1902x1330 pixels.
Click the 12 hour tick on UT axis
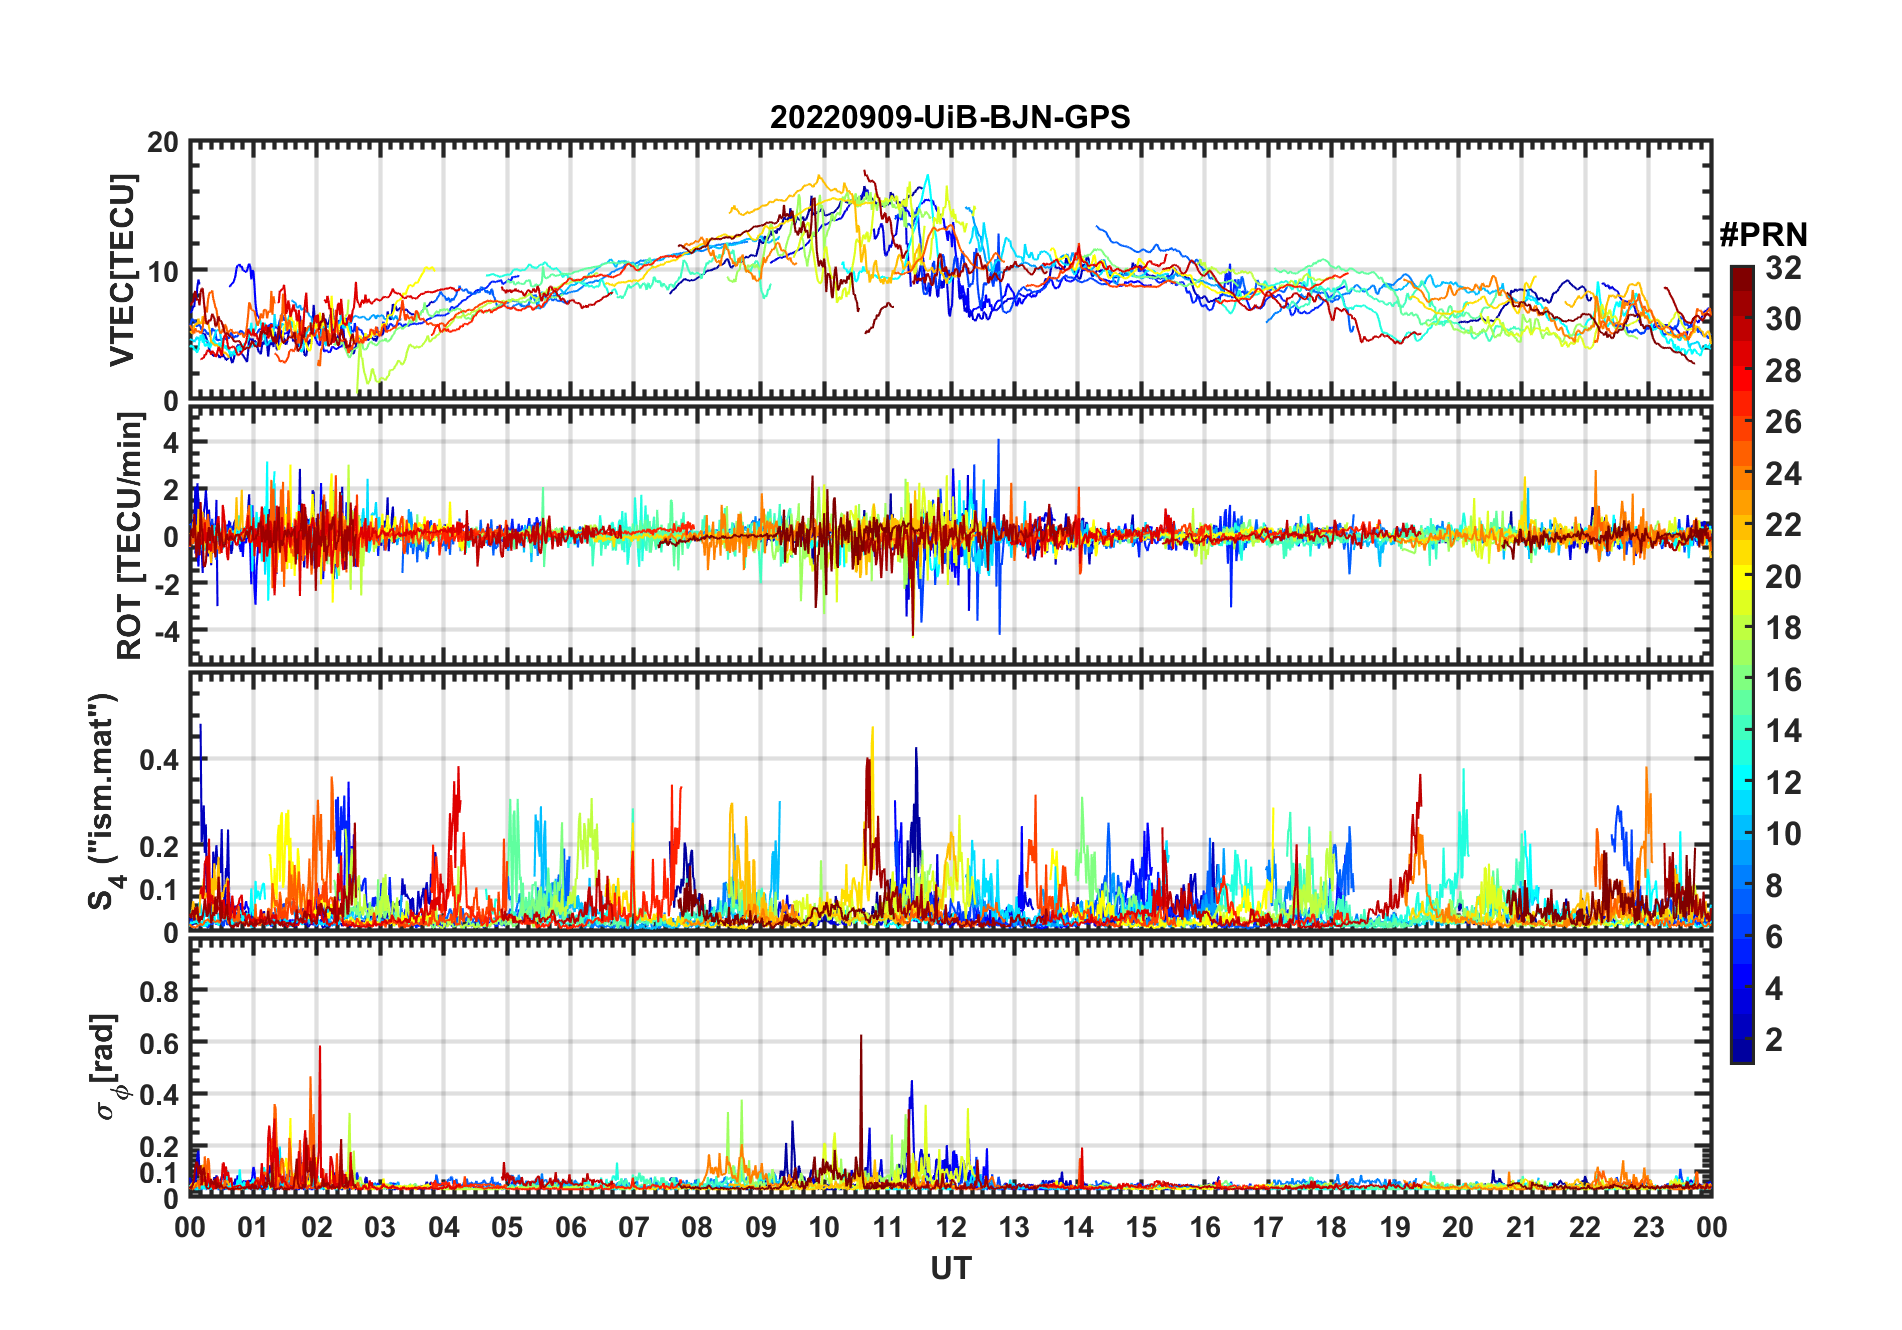point(951,1227)
